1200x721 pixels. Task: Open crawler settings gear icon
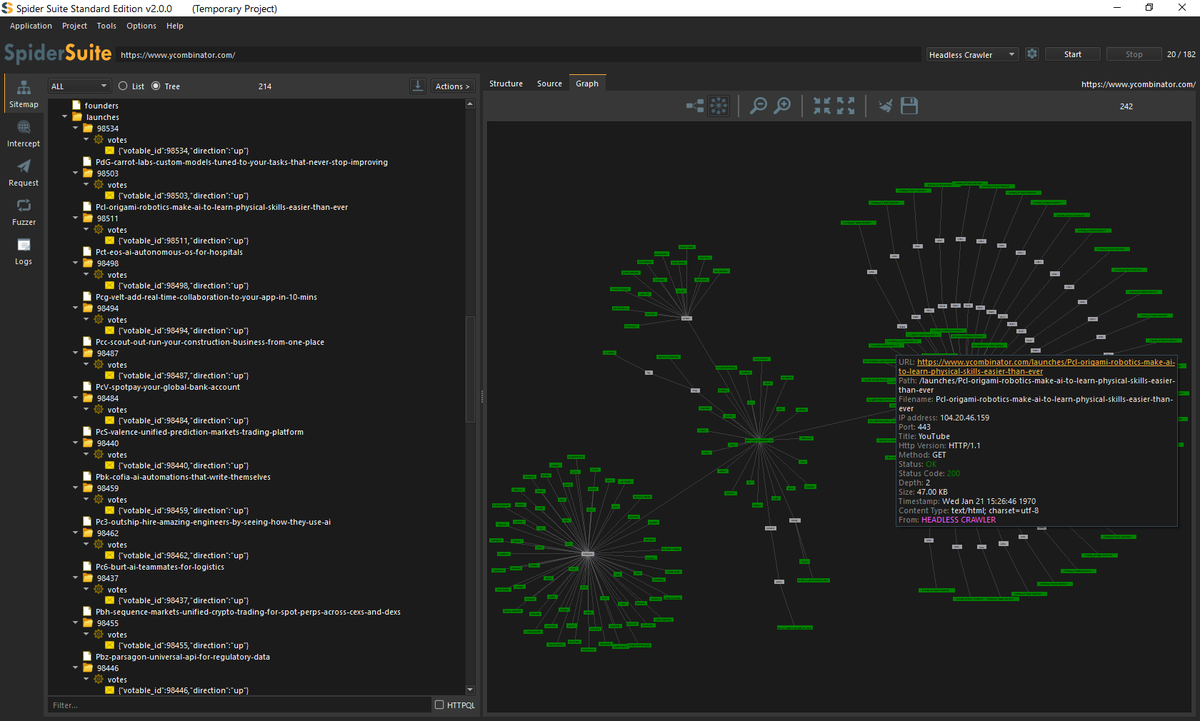point(1032,54)
